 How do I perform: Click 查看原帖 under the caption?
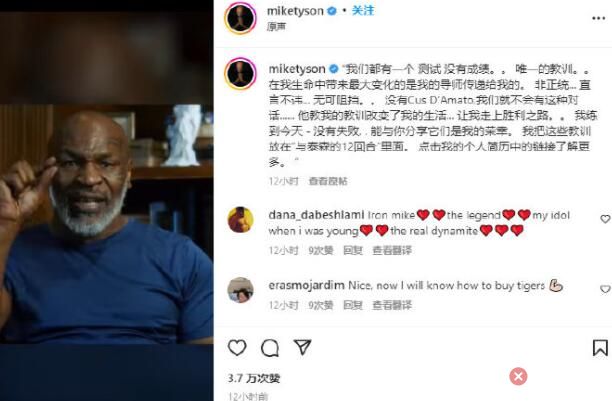click(x=328, y=181)
